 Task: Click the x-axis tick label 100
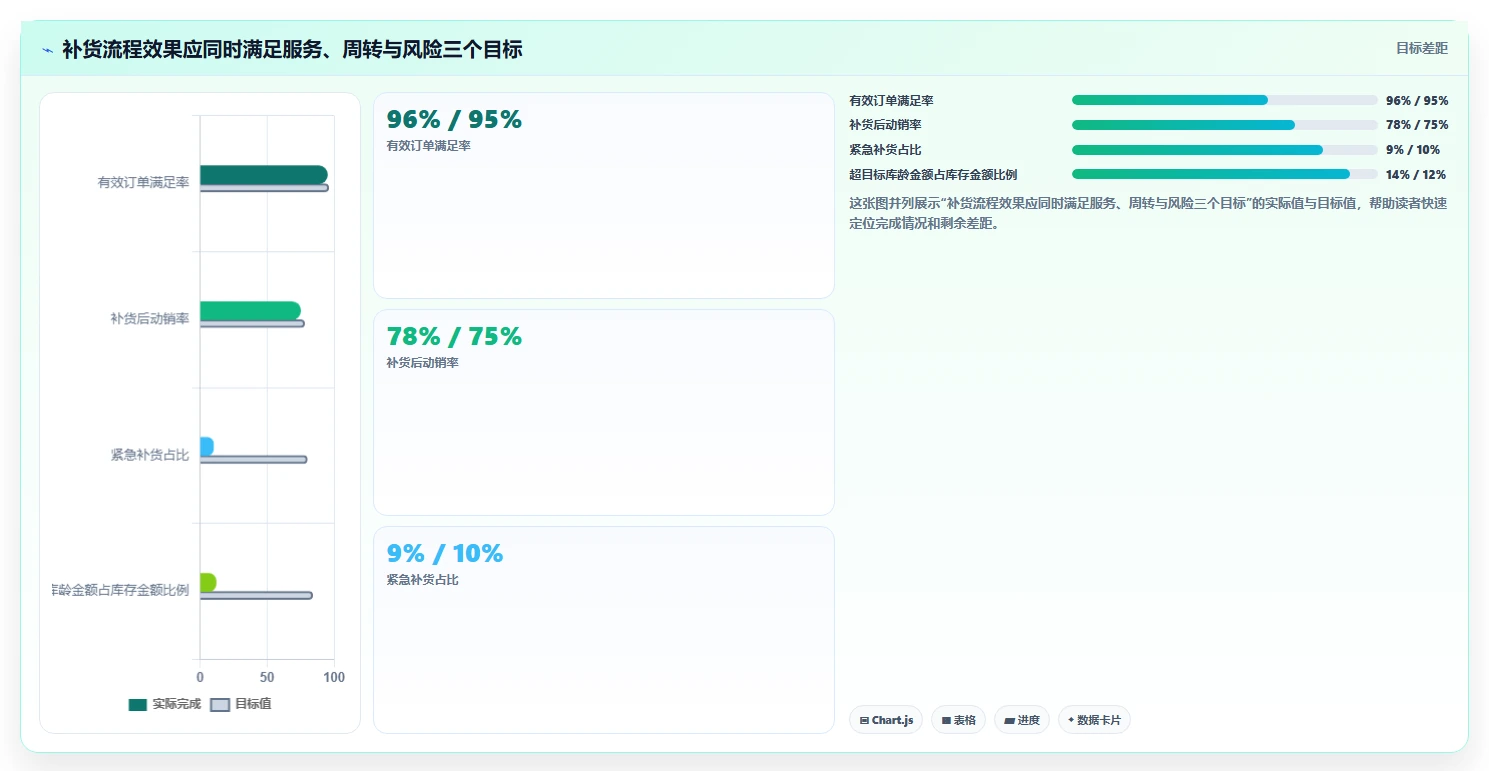pyautogui.click(x=334, y=677)
